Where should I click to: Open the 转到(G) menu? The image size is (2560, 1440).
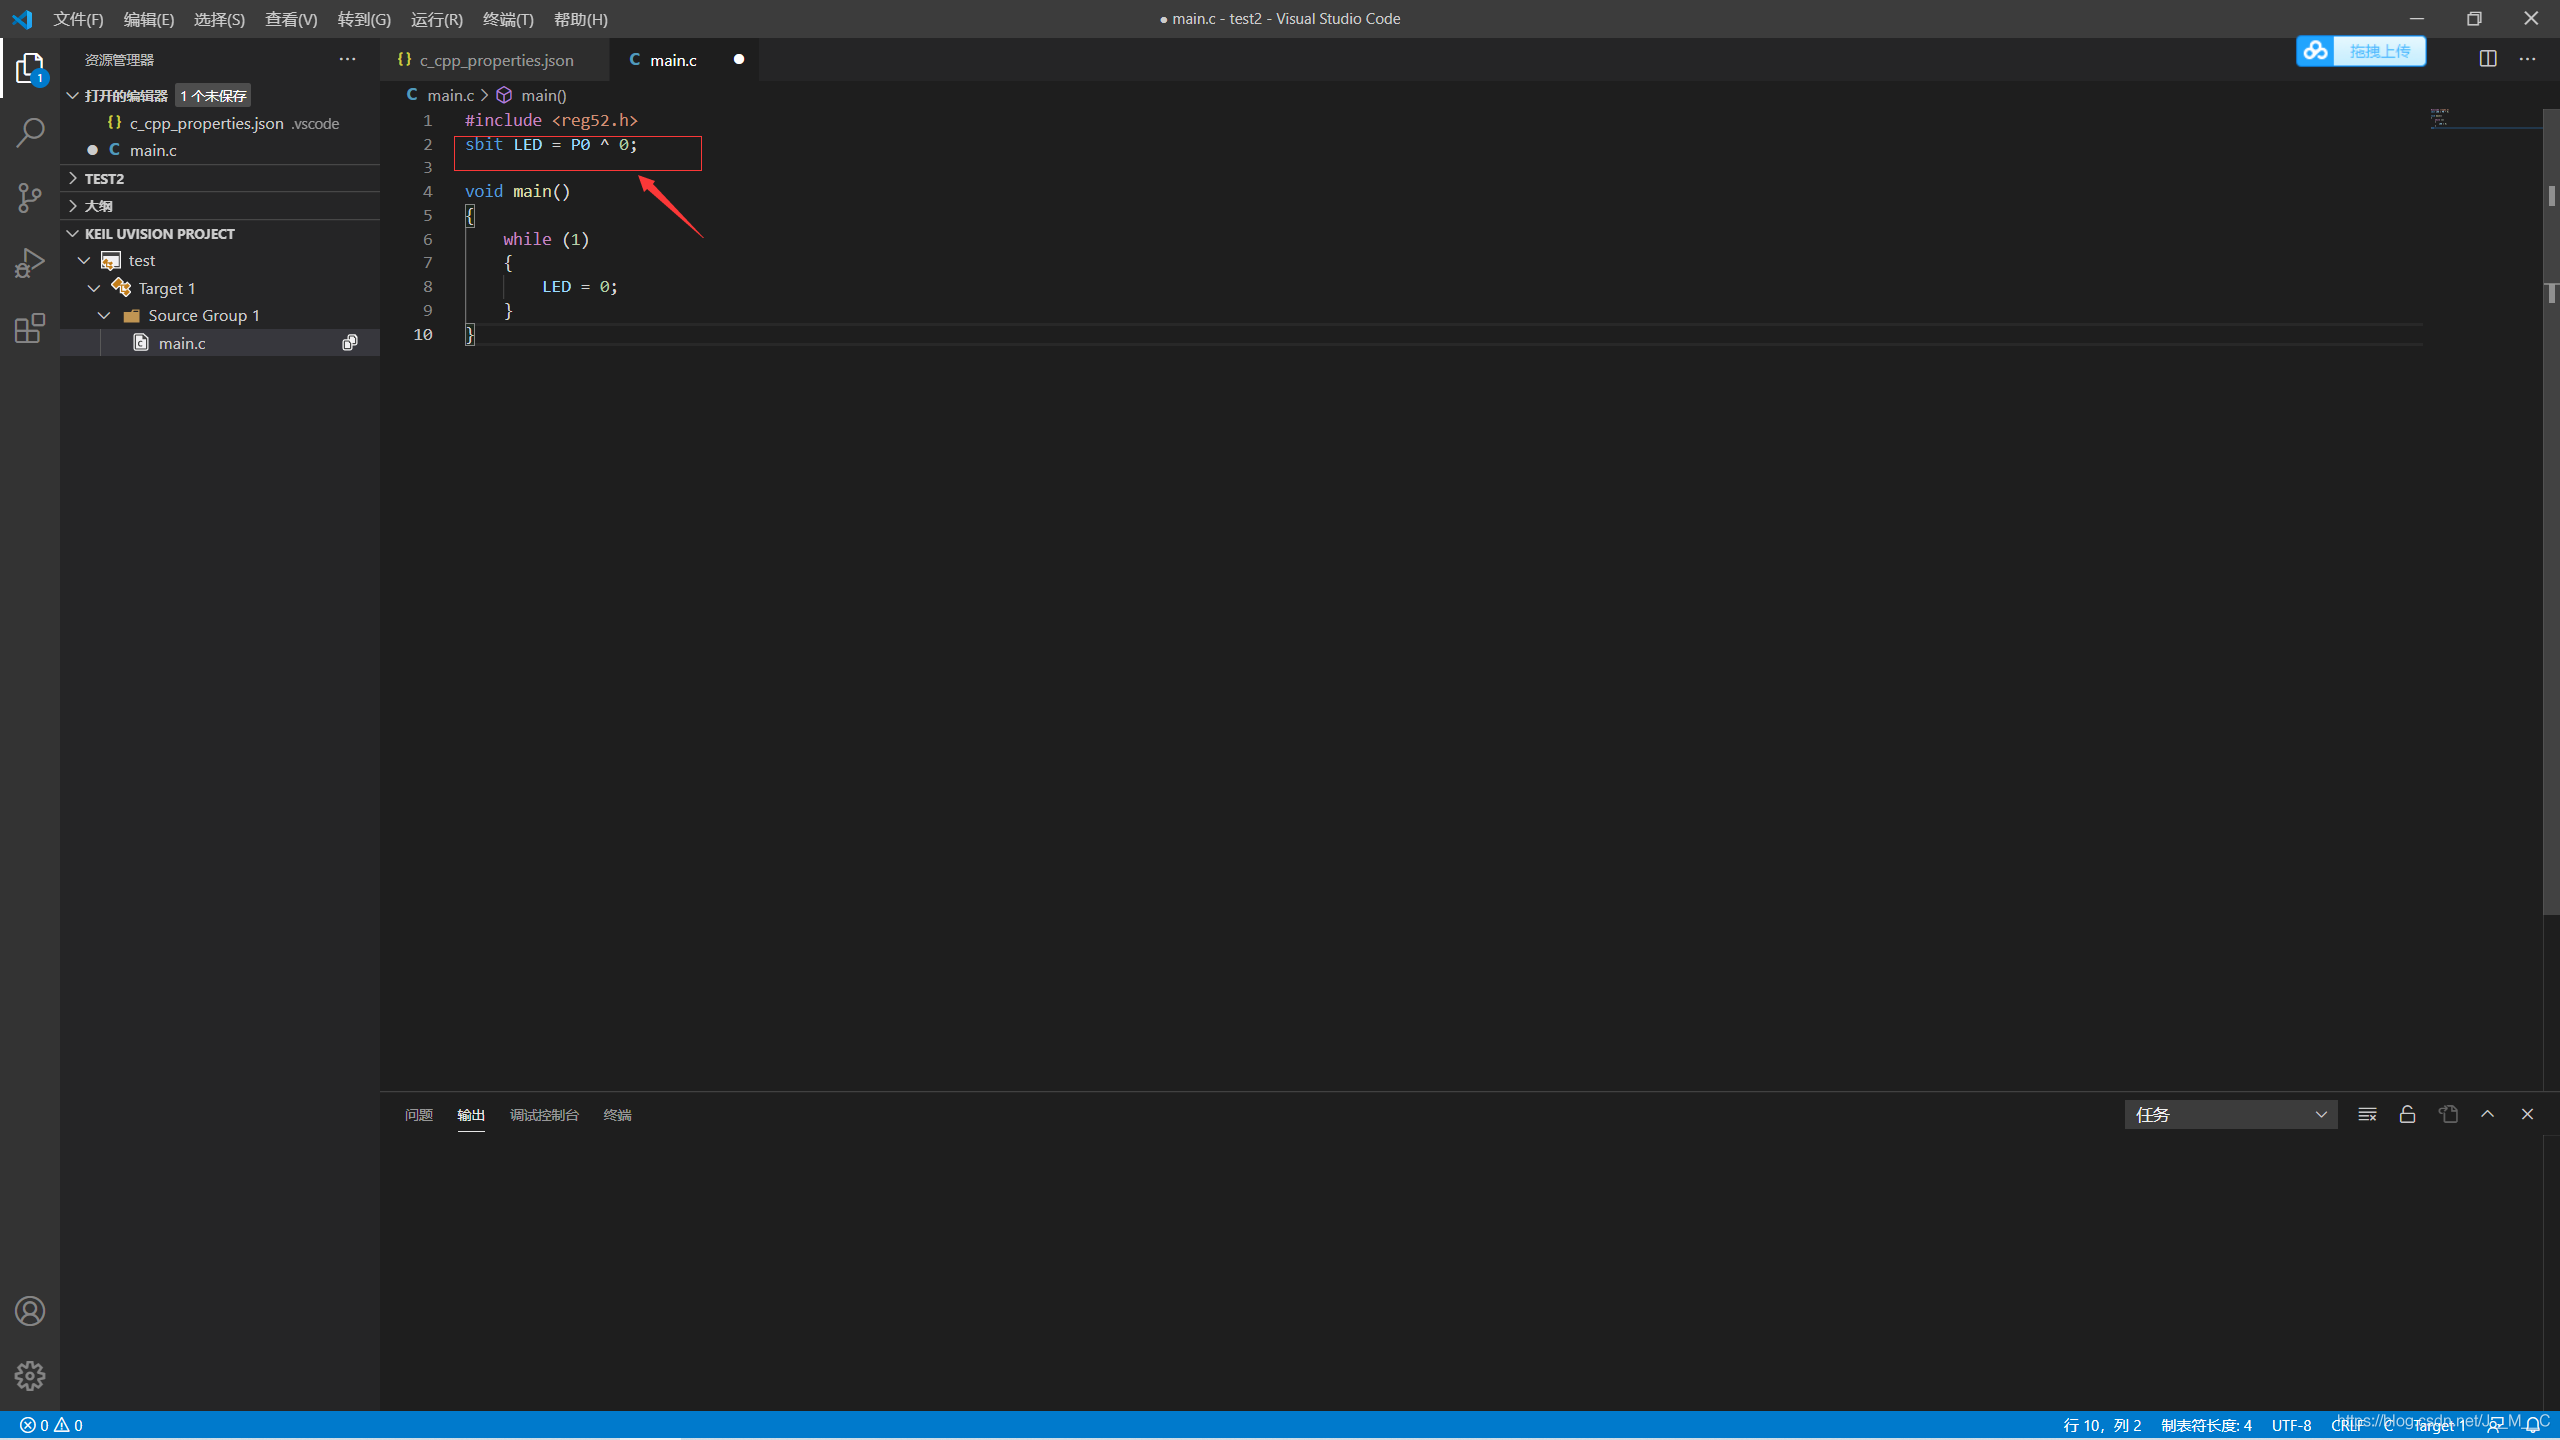[364, 19]
